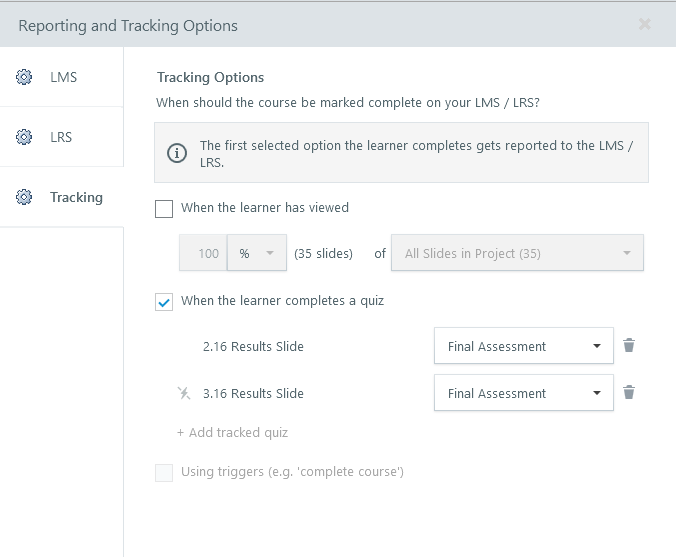676x557 pixels.
Task: Delete the 3.16 Results Slide tracked quiz
Action: point(629,393)
